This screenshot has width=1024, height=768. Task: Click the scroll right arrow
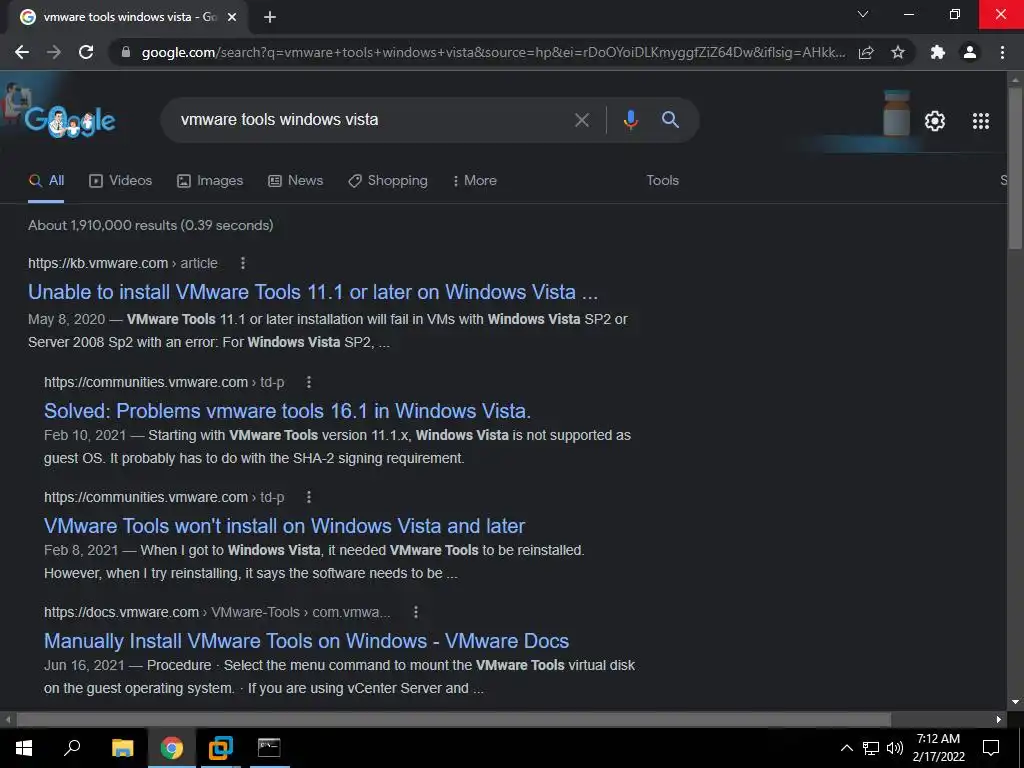pos(999,719)
